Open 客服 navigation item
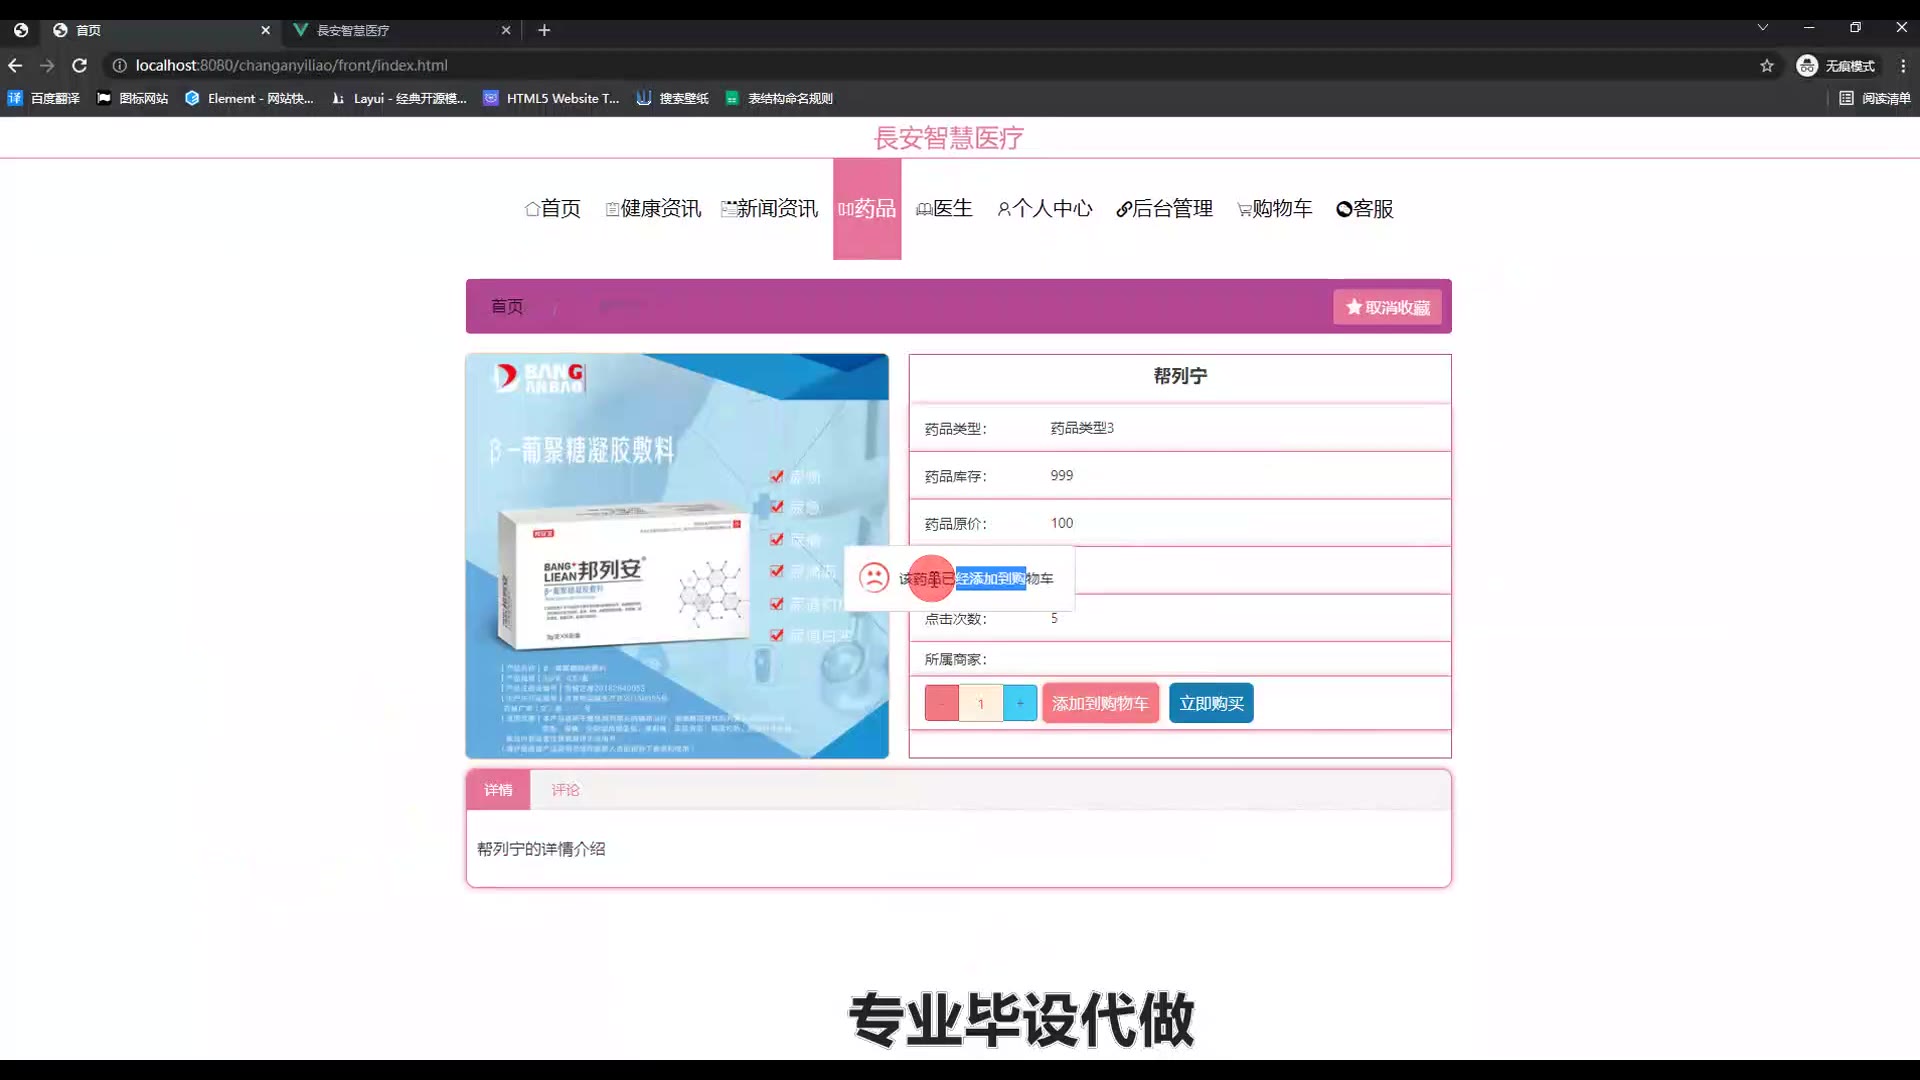The height and width of the screenshot is (1080, 1920). 1365,208
